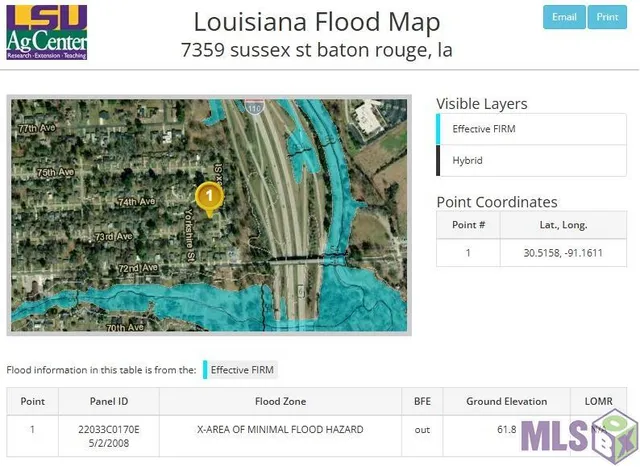The image size is (640, 467).
Task: Click the BFE value 'out'
Action: [422, 430]
